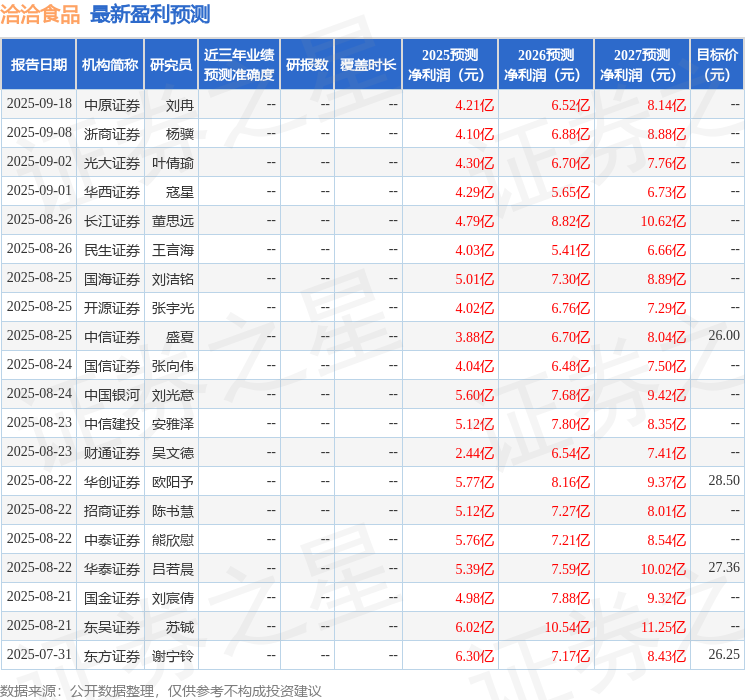745x700 pixels.
Task: Click analyst name 杨骥
Action: (180, 134)
